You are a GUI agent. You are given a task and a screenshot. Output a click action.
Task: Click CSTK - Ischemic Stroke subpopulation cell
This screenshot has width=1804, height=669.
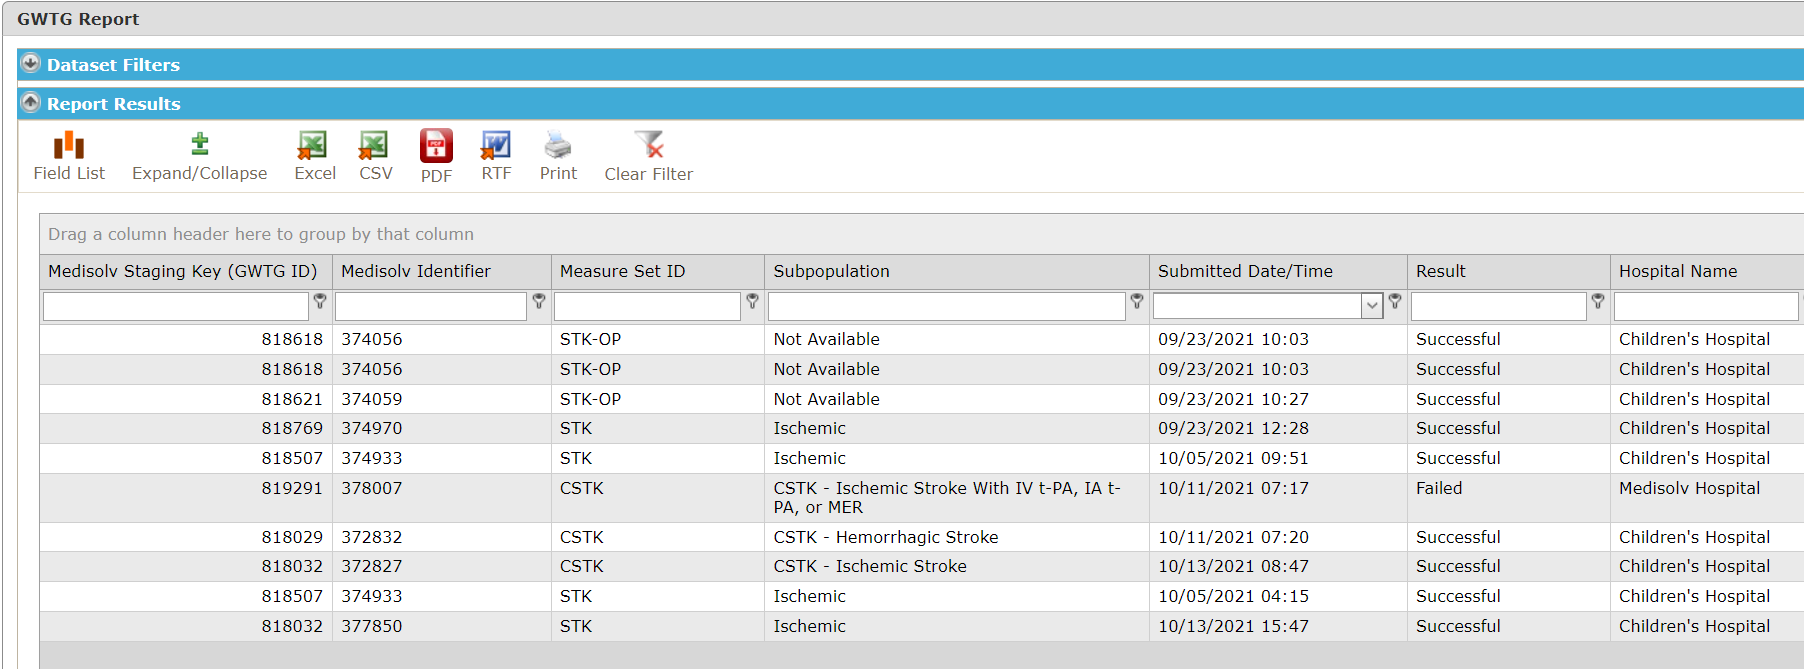coord(957,566)
